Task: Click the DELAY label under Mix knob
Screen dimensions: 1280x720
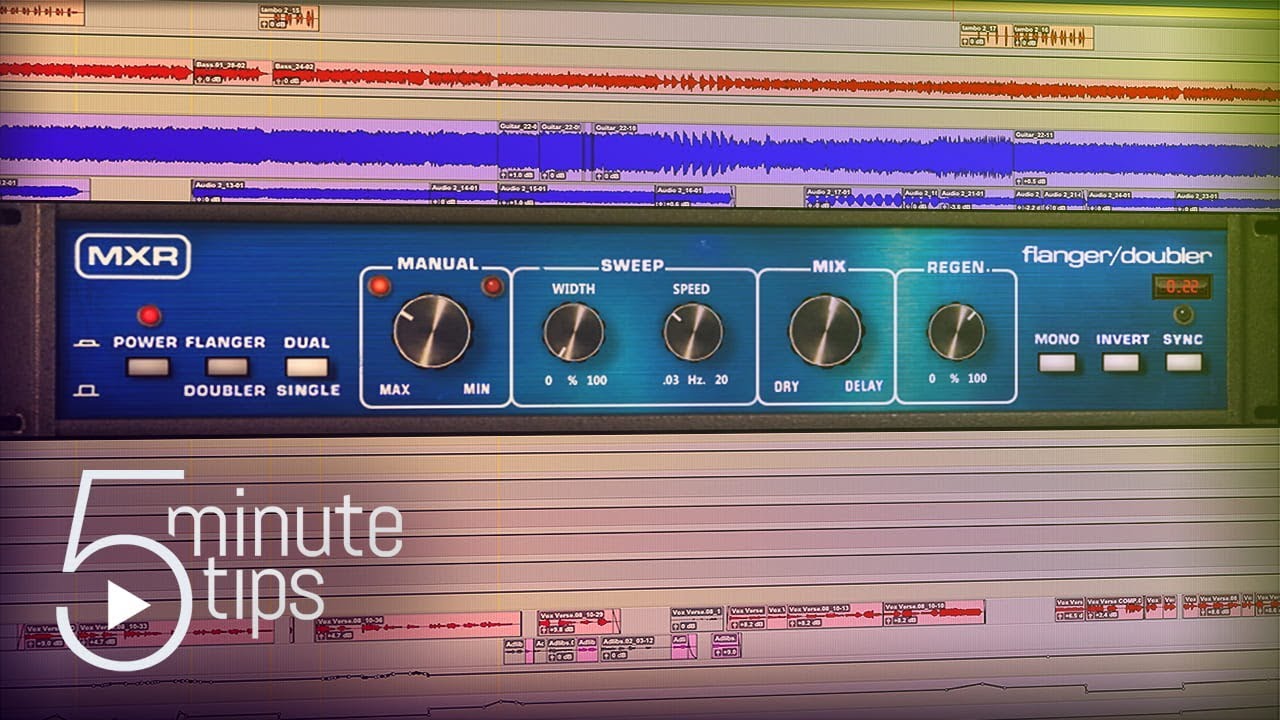Action: (x=864, y=386)
